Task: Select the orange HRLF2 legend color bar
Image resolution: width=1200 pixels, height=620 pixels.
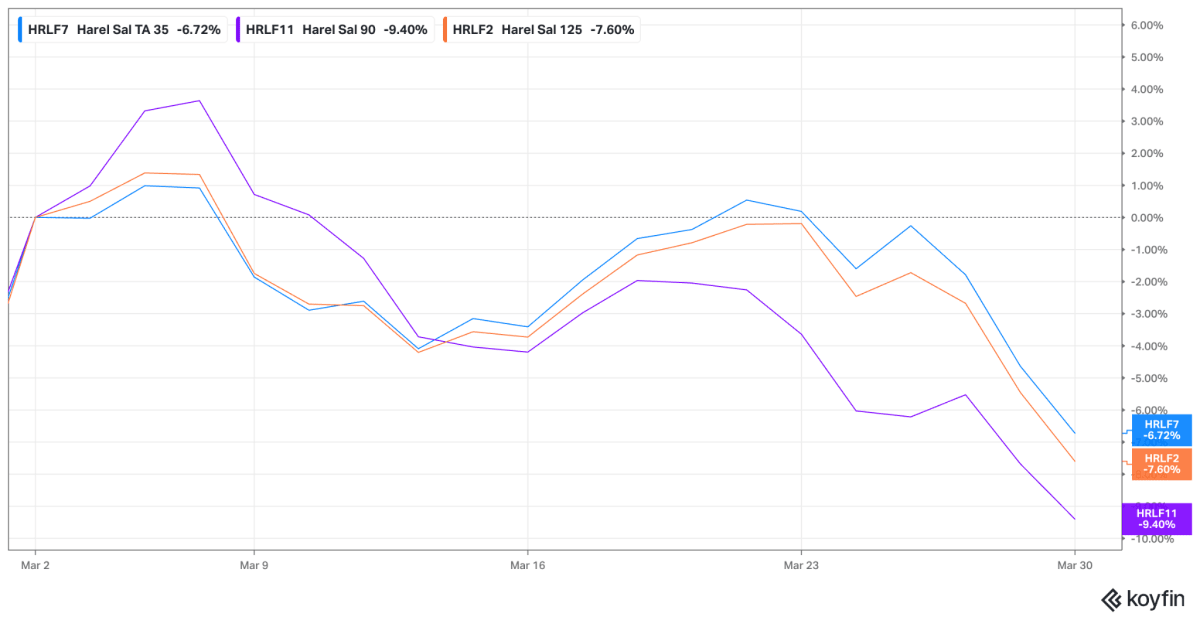Action: [445, 30]
